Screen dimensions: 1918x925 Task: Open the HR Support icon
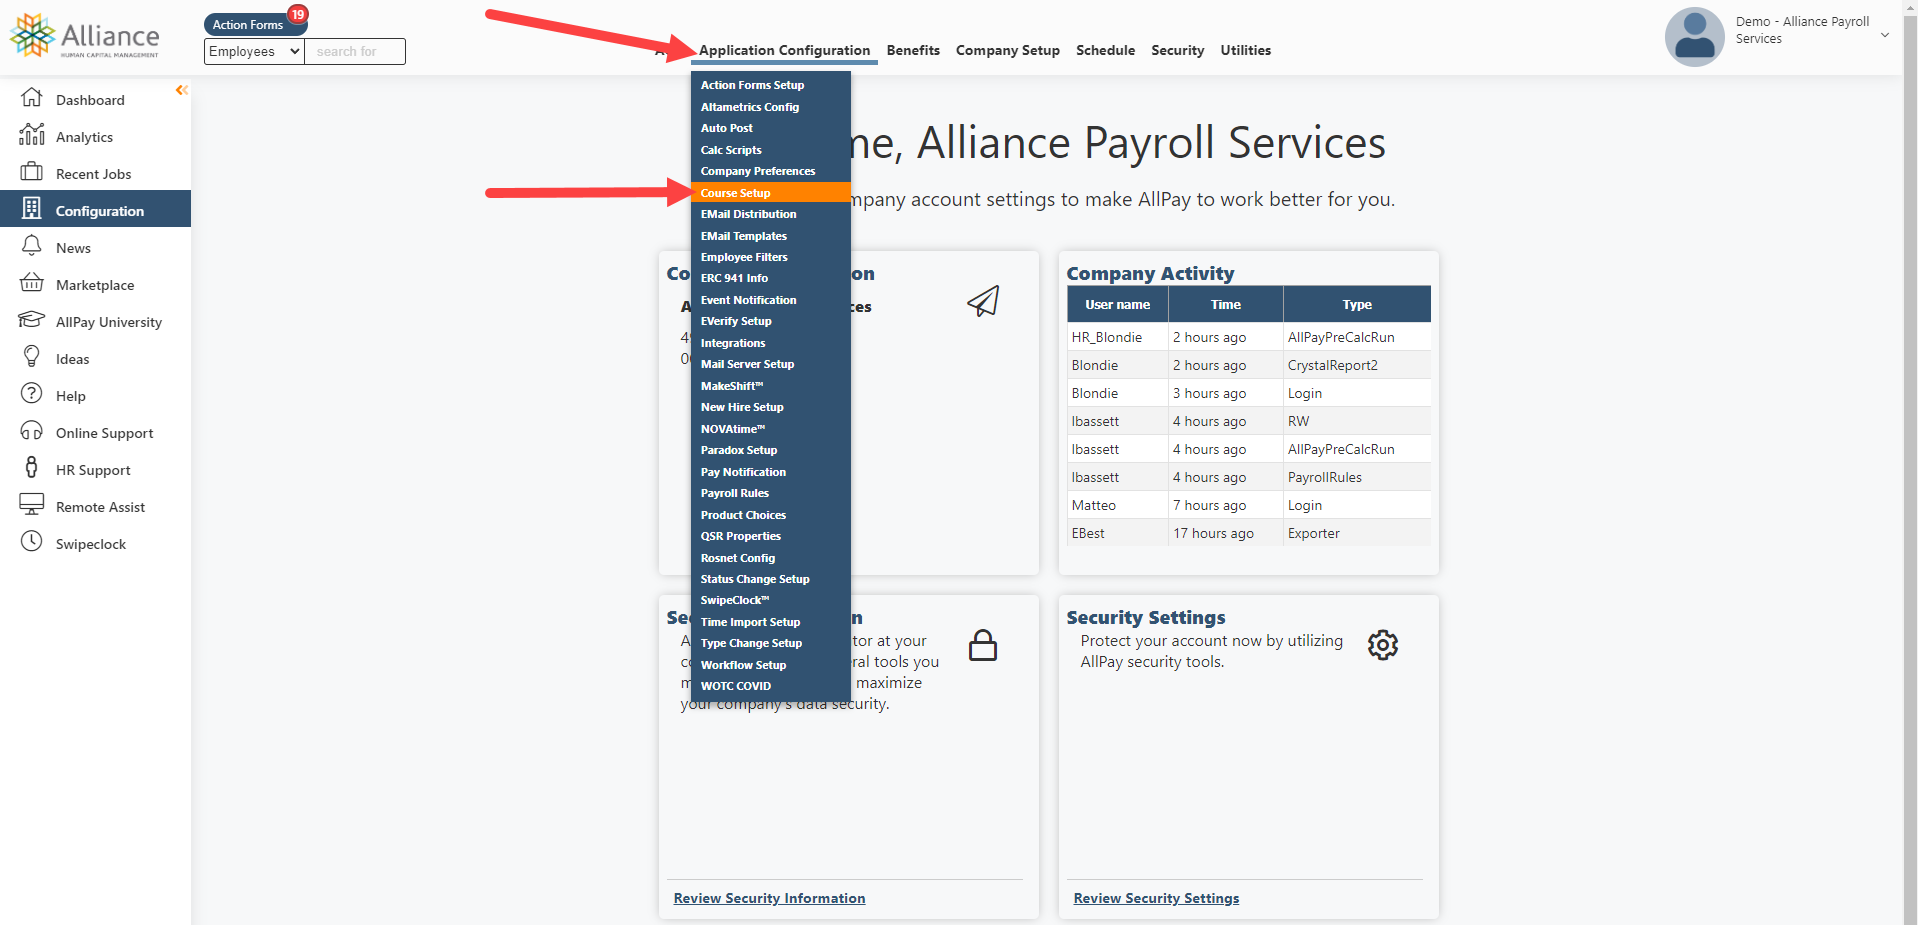[32, 467]
